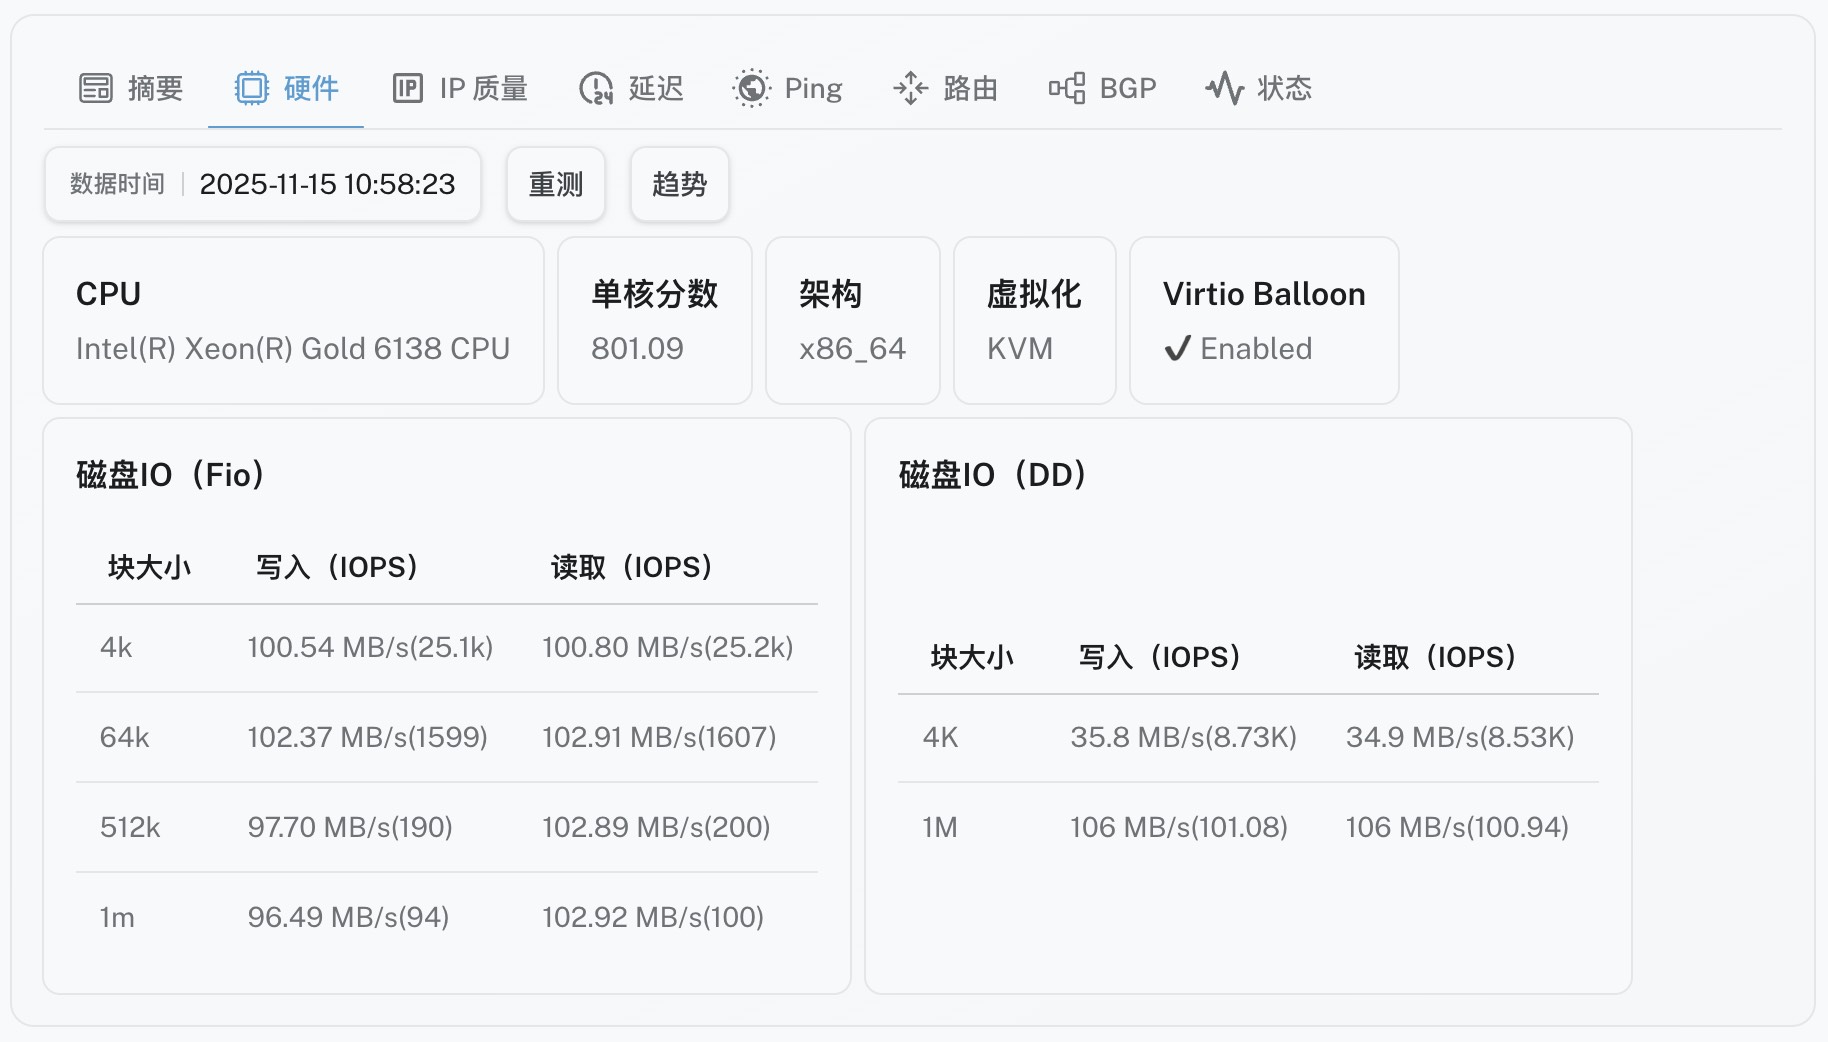The width and height of the screenshot is (1828, 1042).
Task: Click the 延迟 clock icon
Action: point(596,88)
